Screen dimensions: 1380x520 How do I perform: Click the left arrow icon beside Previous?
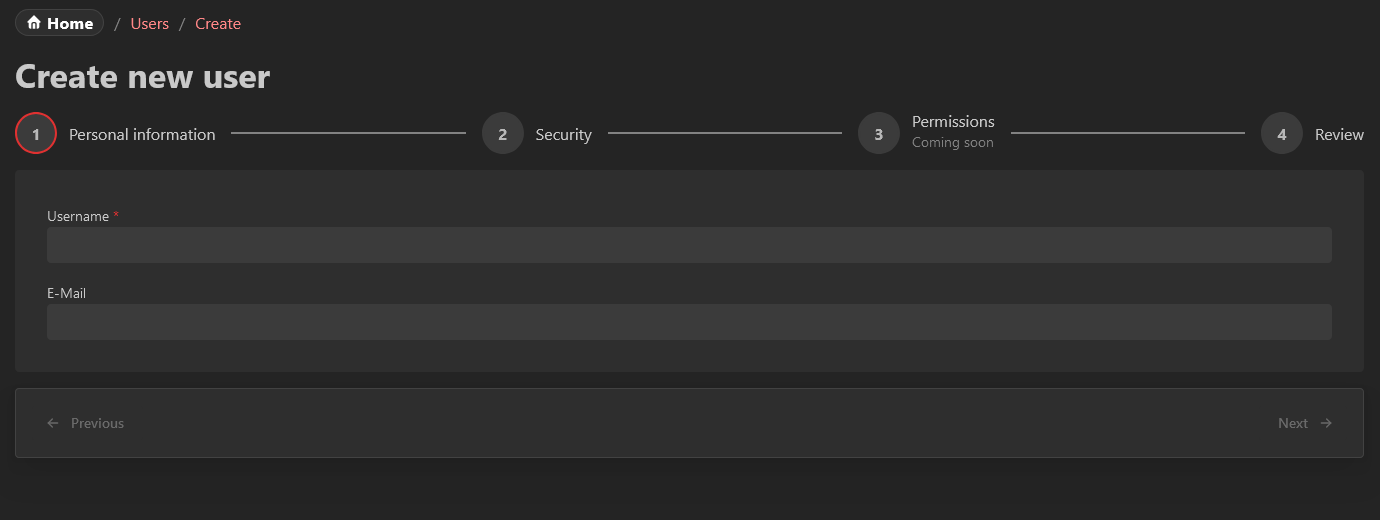point(53,423)
